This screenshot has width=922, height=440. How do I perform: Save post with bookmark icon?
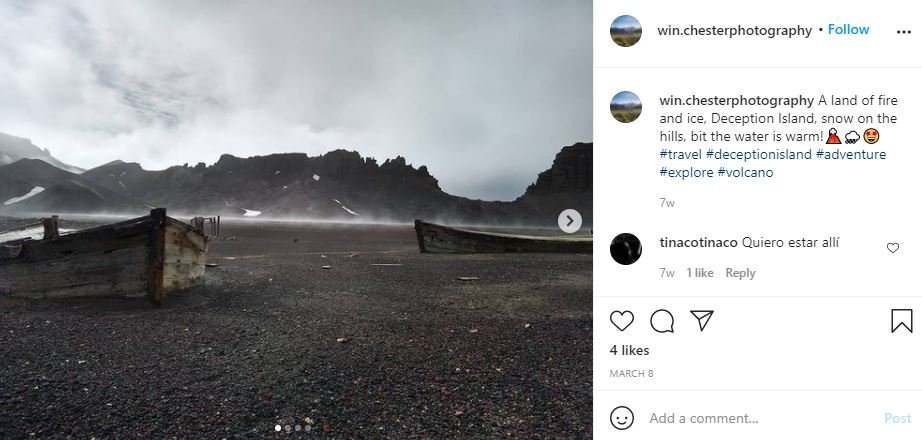[901, 321]
